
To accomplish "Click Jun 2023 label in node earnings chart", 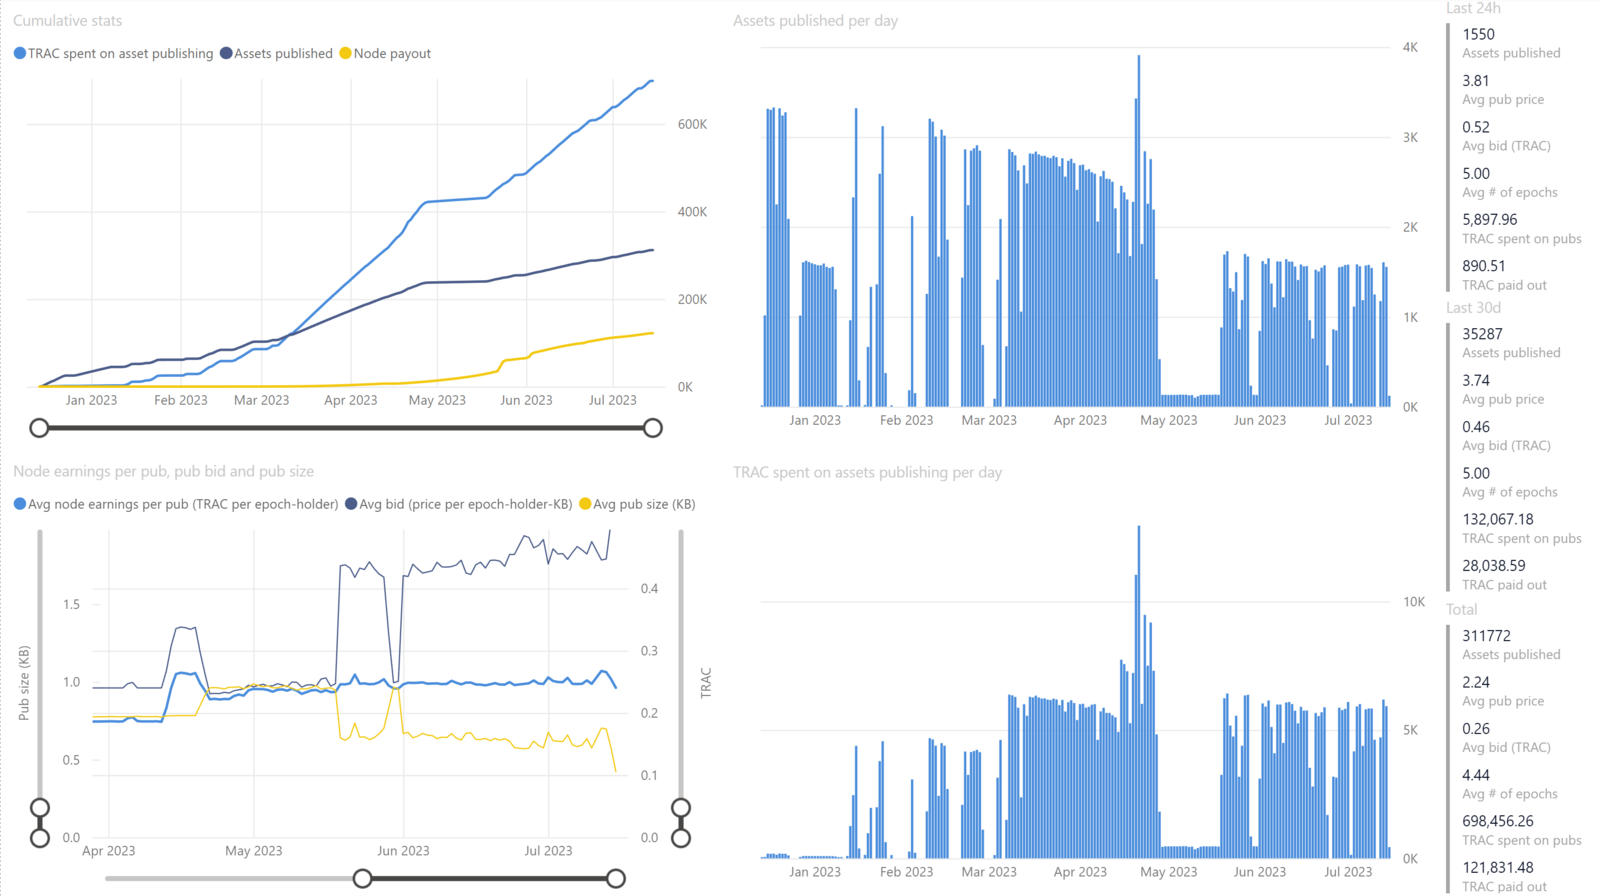I will (403, 851).
